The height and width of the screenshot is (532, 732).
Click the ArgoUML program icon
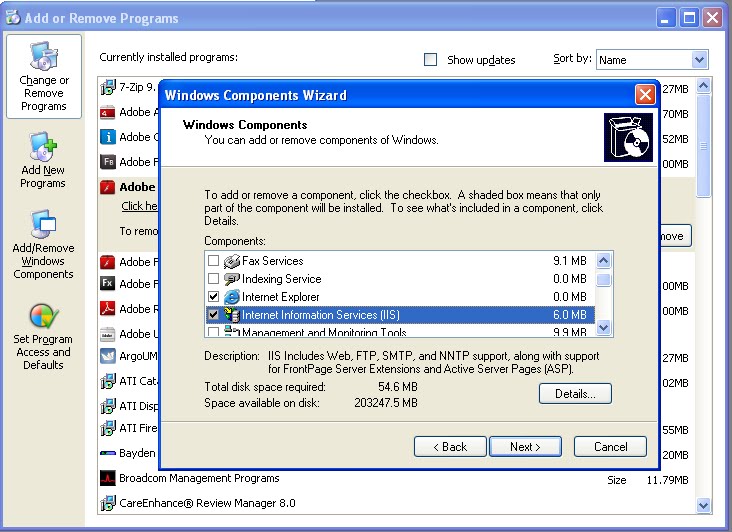108,356
